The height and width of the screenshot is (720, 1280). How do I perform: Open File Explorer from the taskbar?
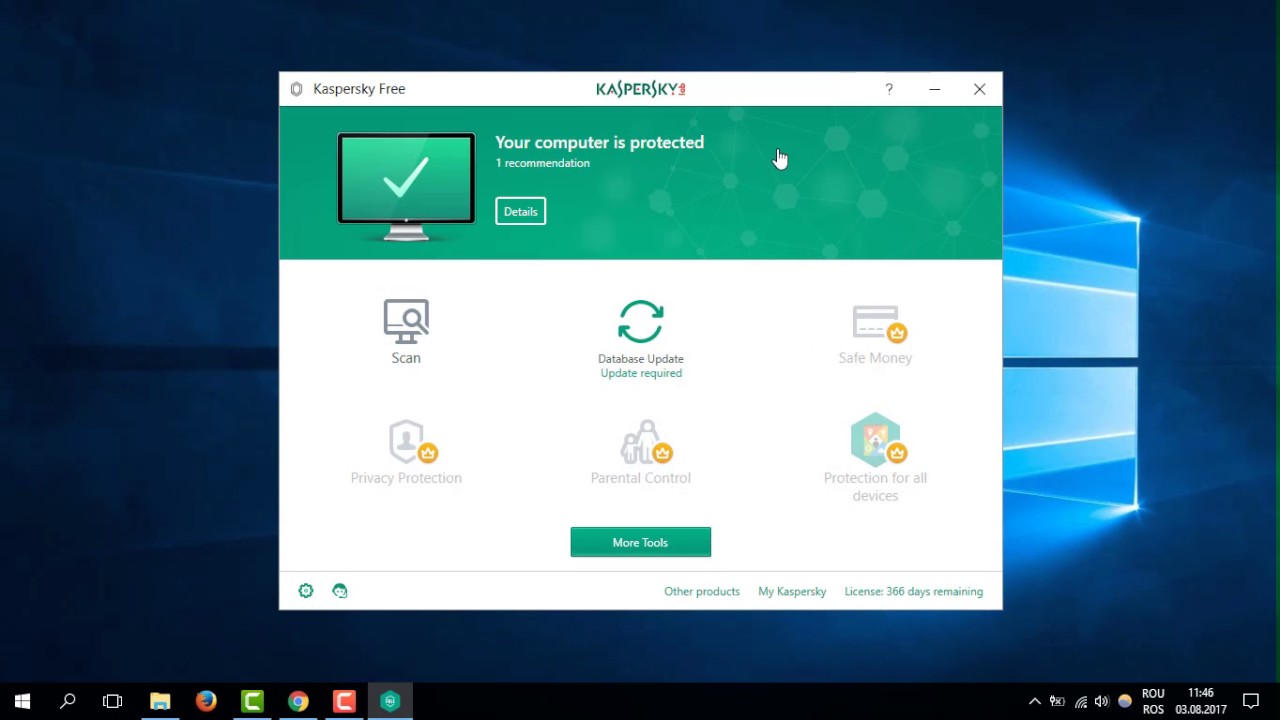(x=160, y=701)
